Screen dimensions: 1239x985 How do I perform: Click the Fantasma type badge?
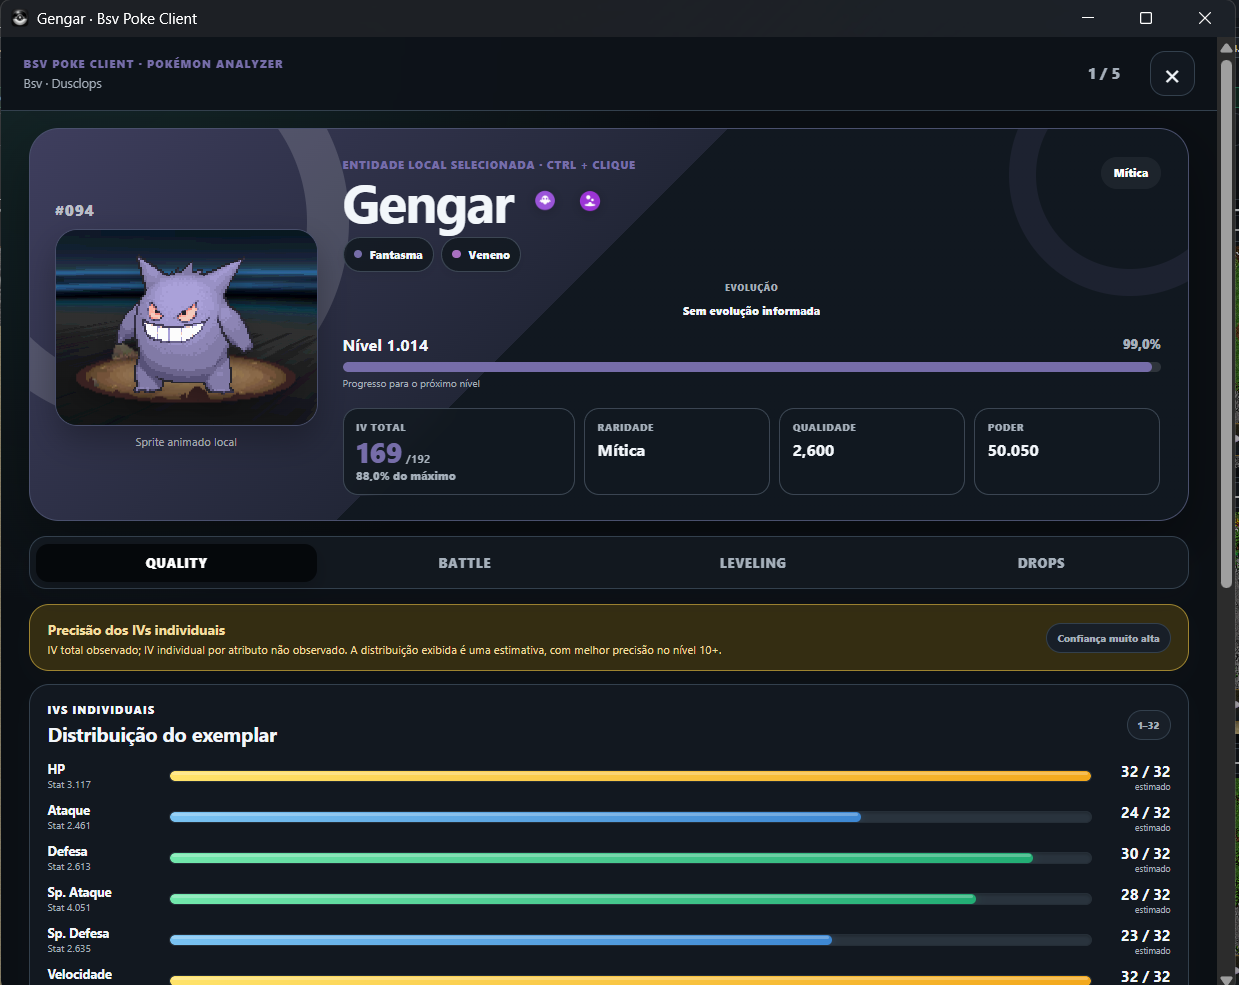388,255
